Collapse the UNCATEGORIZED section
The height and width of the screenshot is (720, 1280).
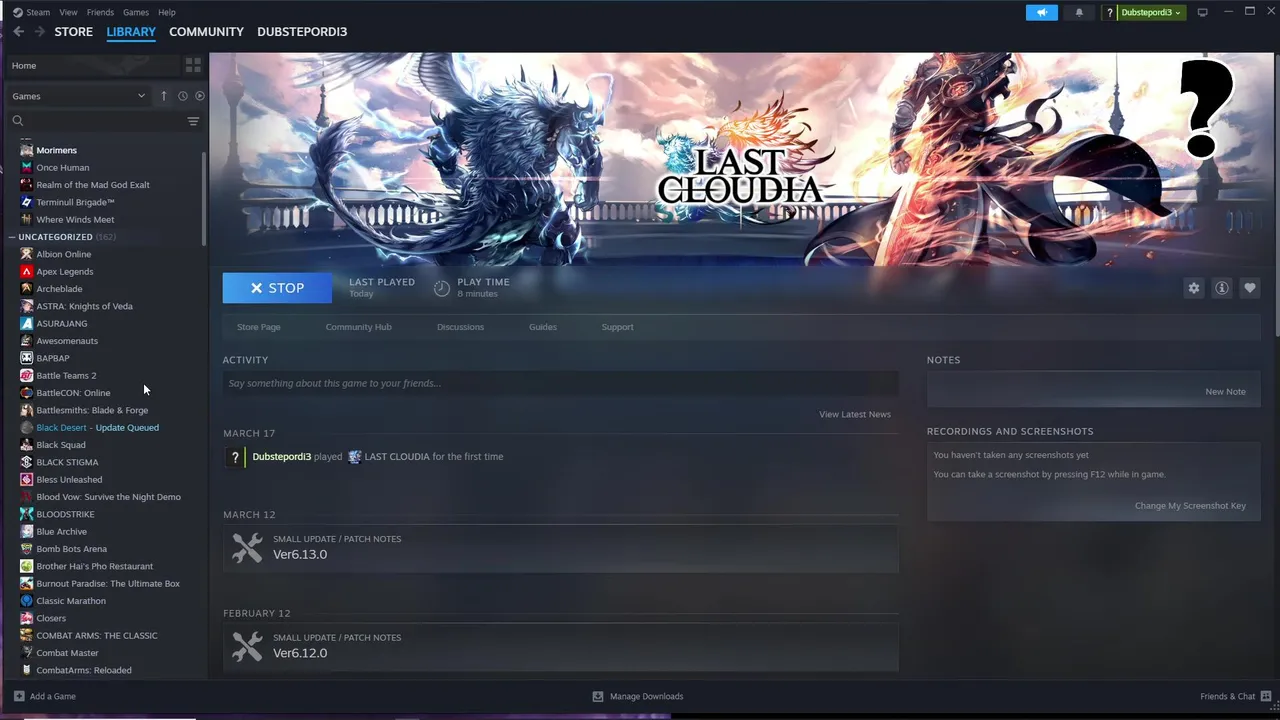point(12,237)
